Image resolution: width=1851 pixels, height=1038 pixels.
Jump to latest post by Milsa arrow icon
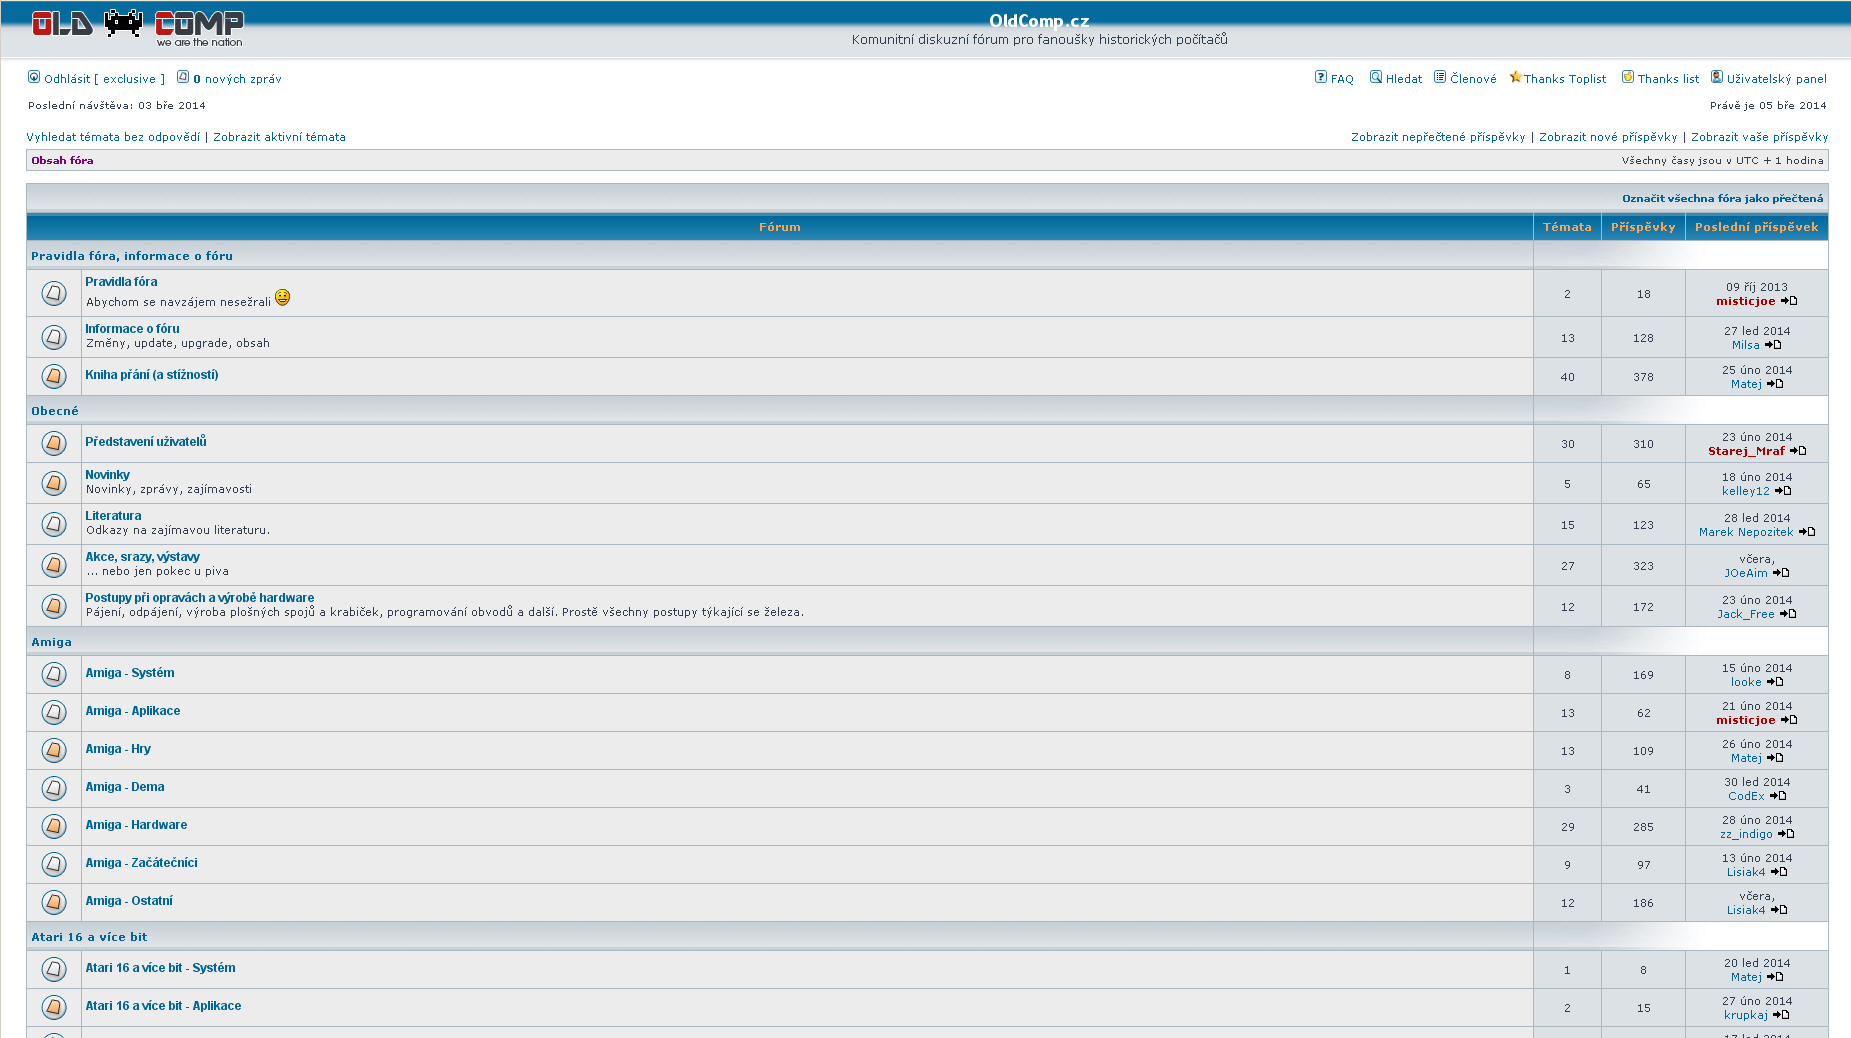[x=1773, y=345]
